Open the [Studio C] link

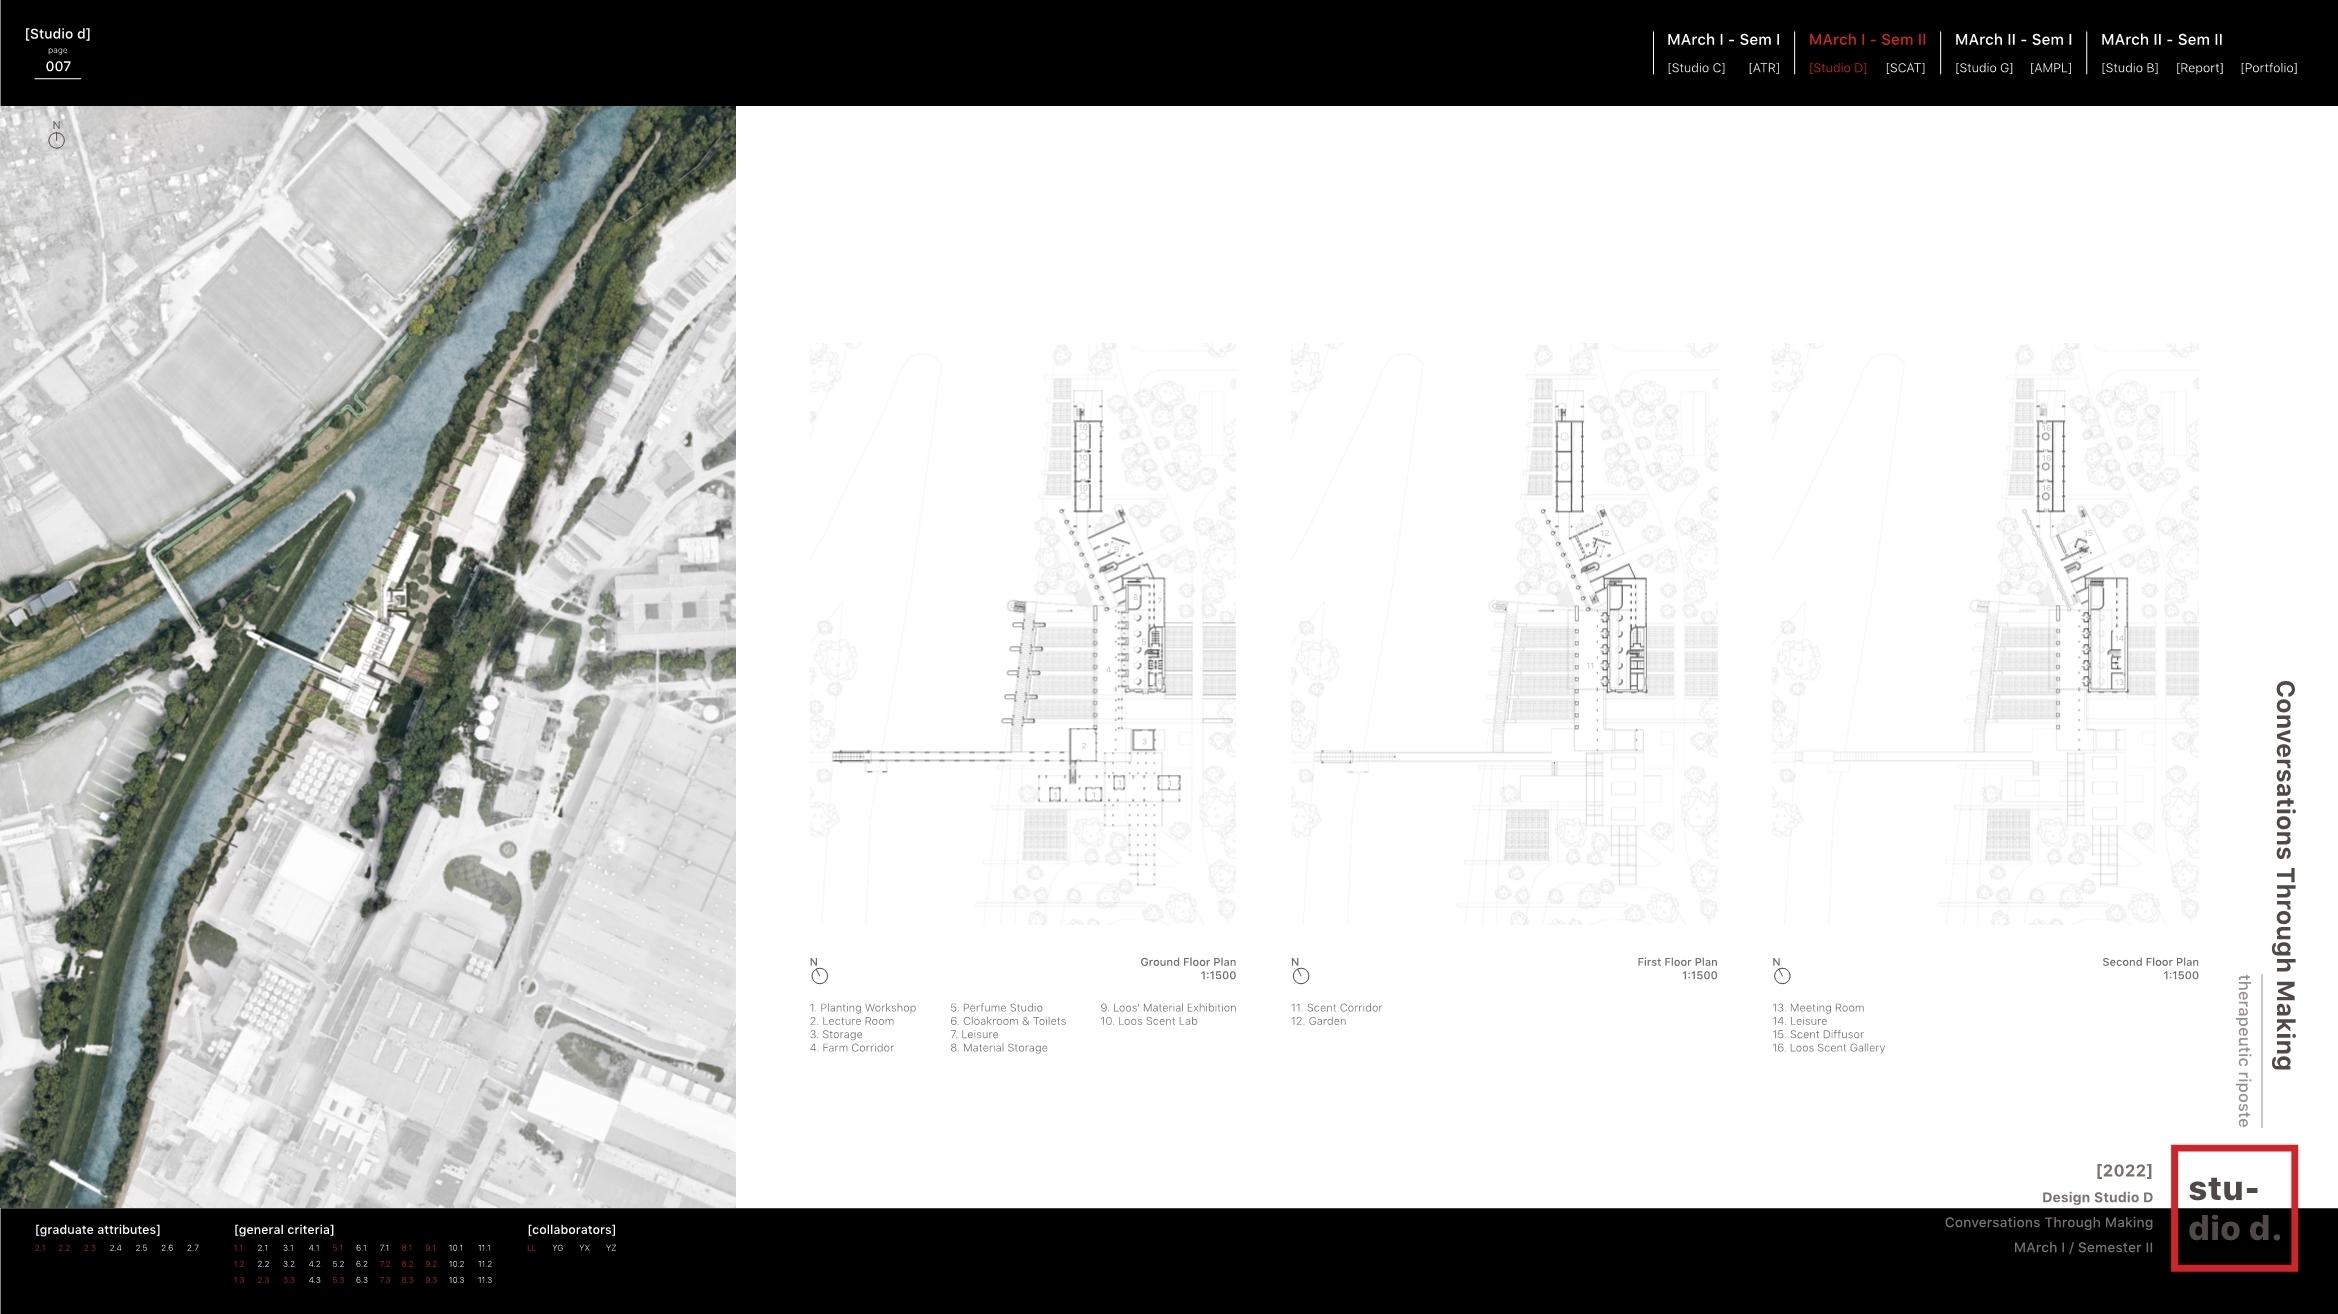[1695, 68]
